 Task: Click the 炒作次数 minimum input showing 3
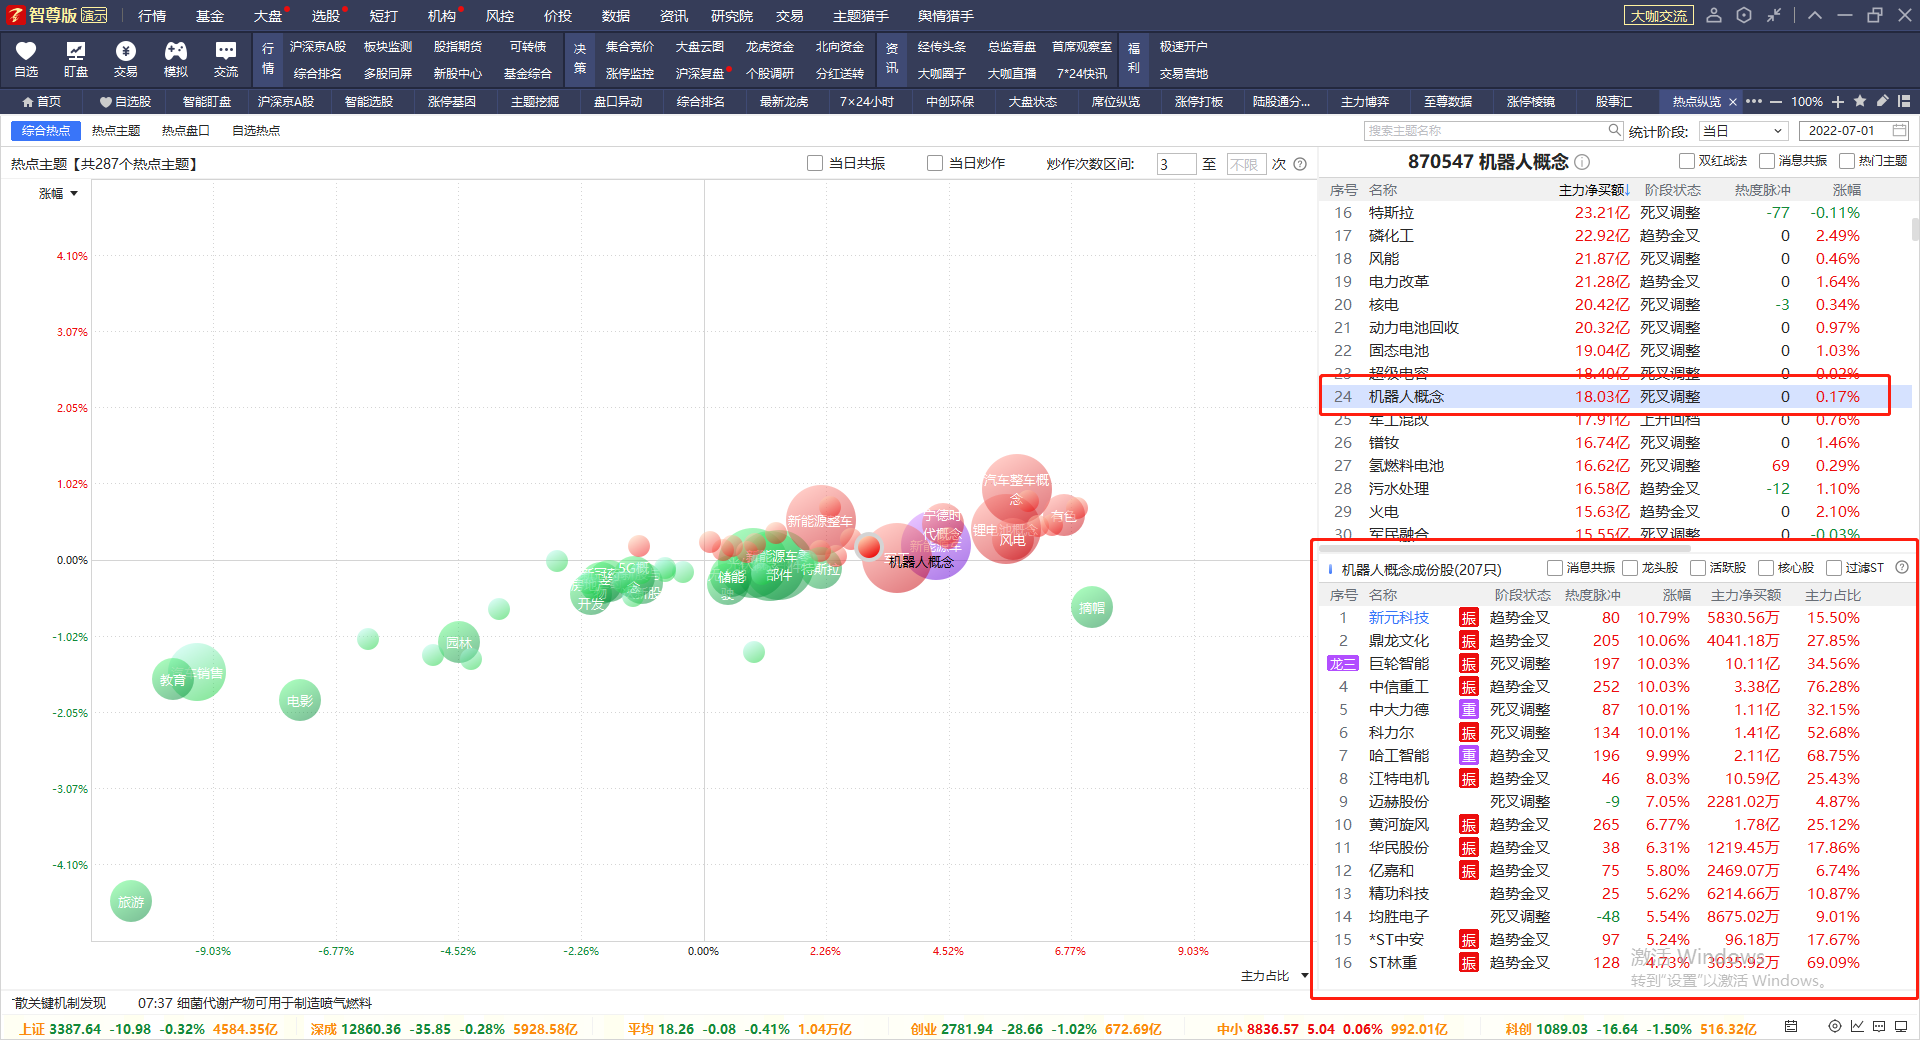1176,164
